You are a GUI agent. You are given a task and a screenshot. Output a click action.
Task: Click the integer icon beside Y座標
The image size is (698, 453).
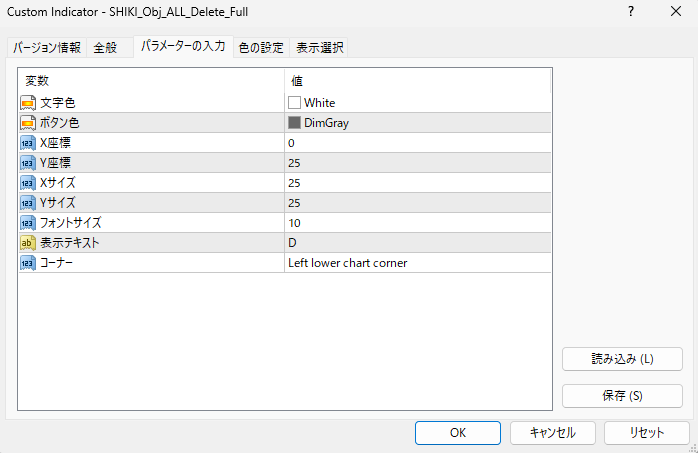tap(28, 163)
